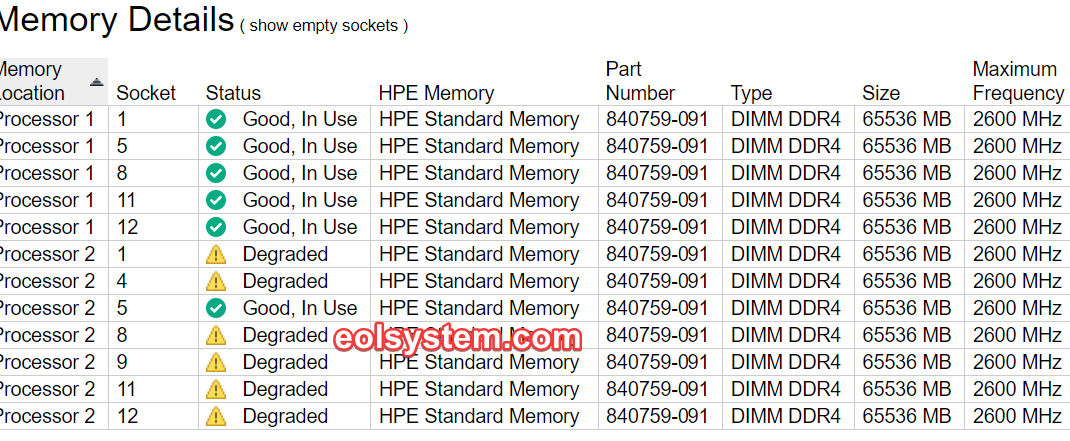
Task: Select Degraded status text for Processor 2 socket 11
Action: [x=285, y=389]
